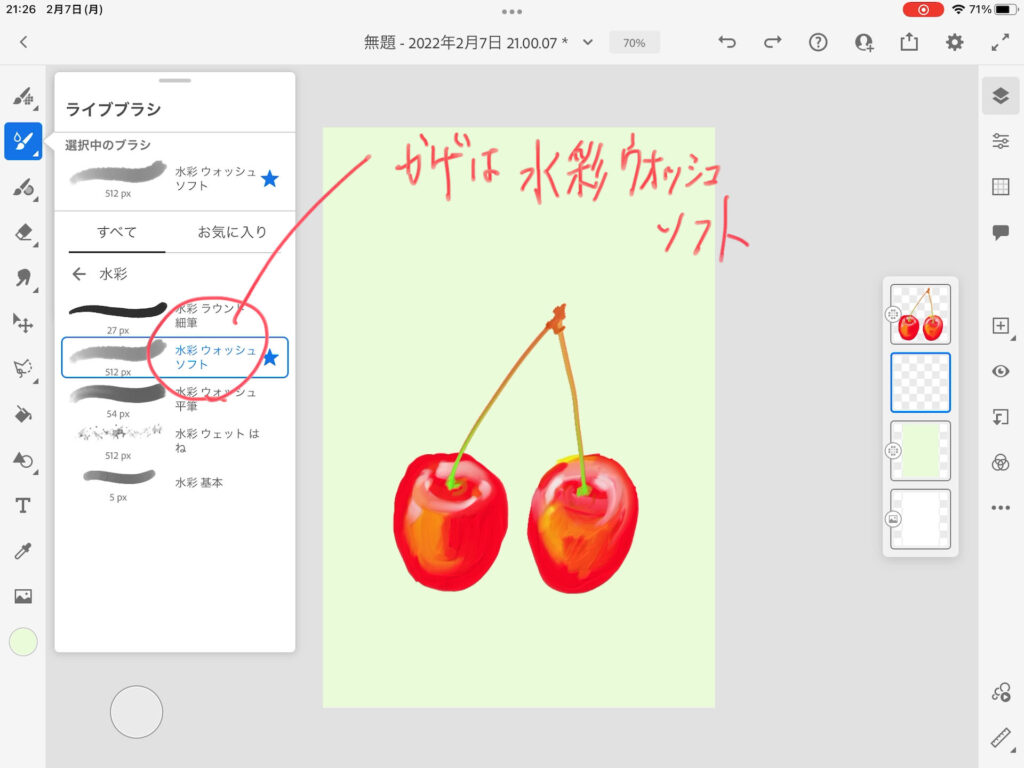Open app settings gear
The height and width of the screenshot is (768, 1024).
click(955, 42)
